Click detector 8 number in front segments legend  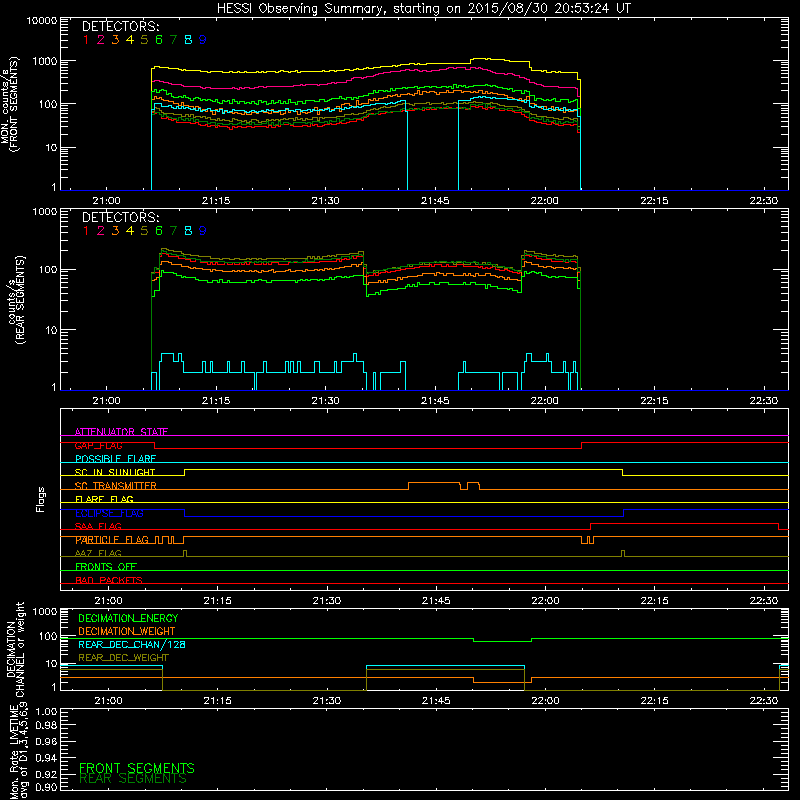point(188,40)
